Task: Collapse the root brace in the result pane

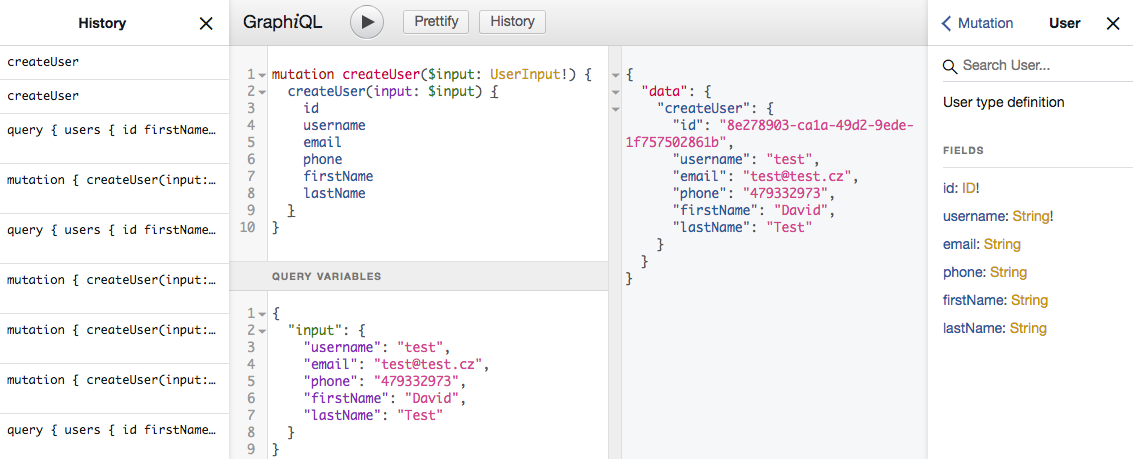Action: pyautogui.click(x=616, y=74)
